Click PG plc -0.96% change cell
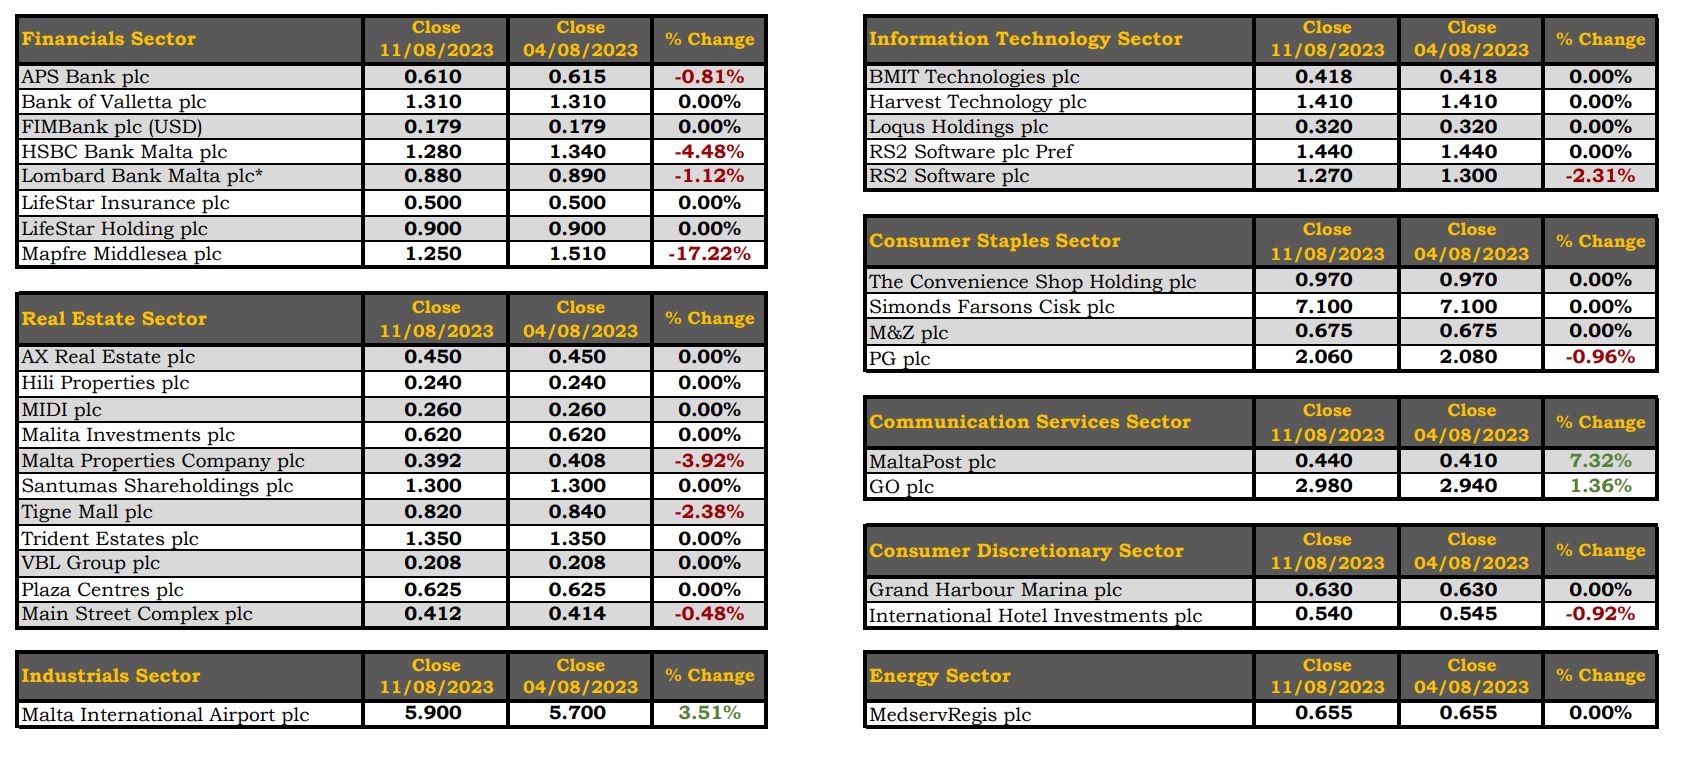The height and width of the screenshot is (766, 1691). tap(1600, 357)
